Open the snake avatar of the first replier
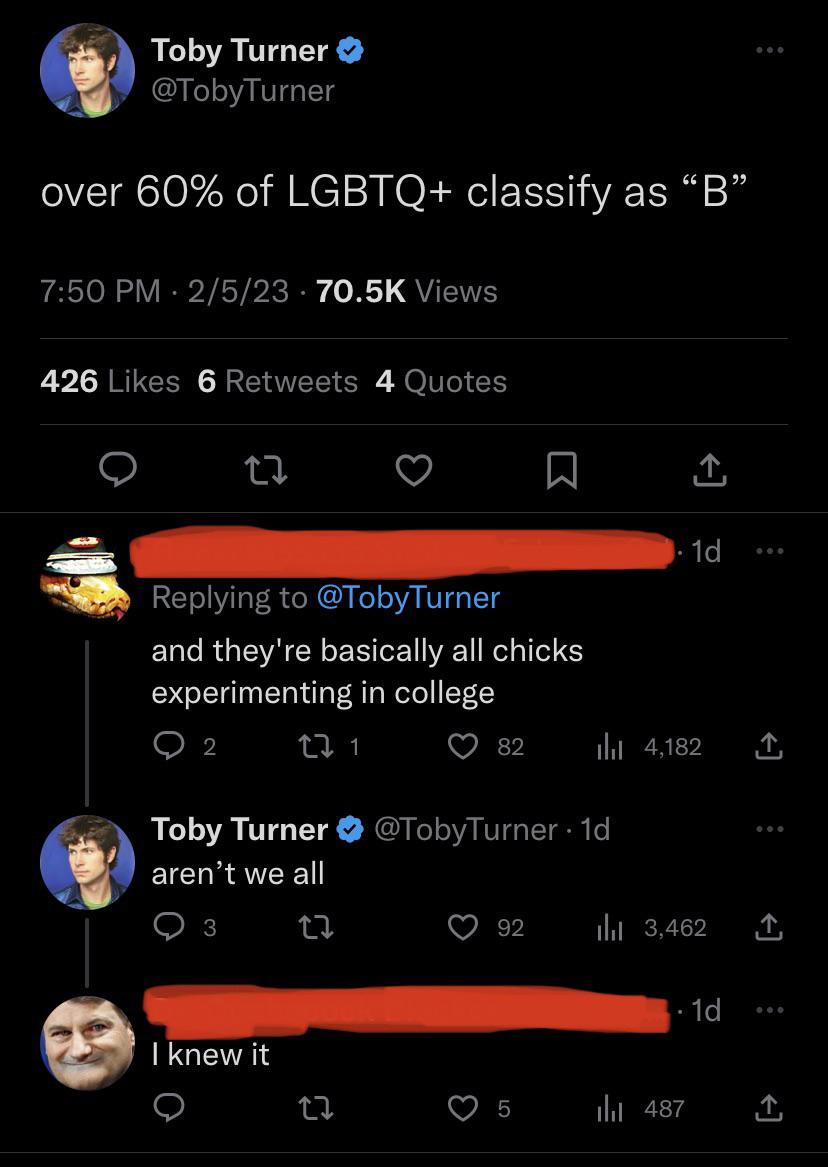Viewport: 828px width, 1167px height. pos(85,579)
